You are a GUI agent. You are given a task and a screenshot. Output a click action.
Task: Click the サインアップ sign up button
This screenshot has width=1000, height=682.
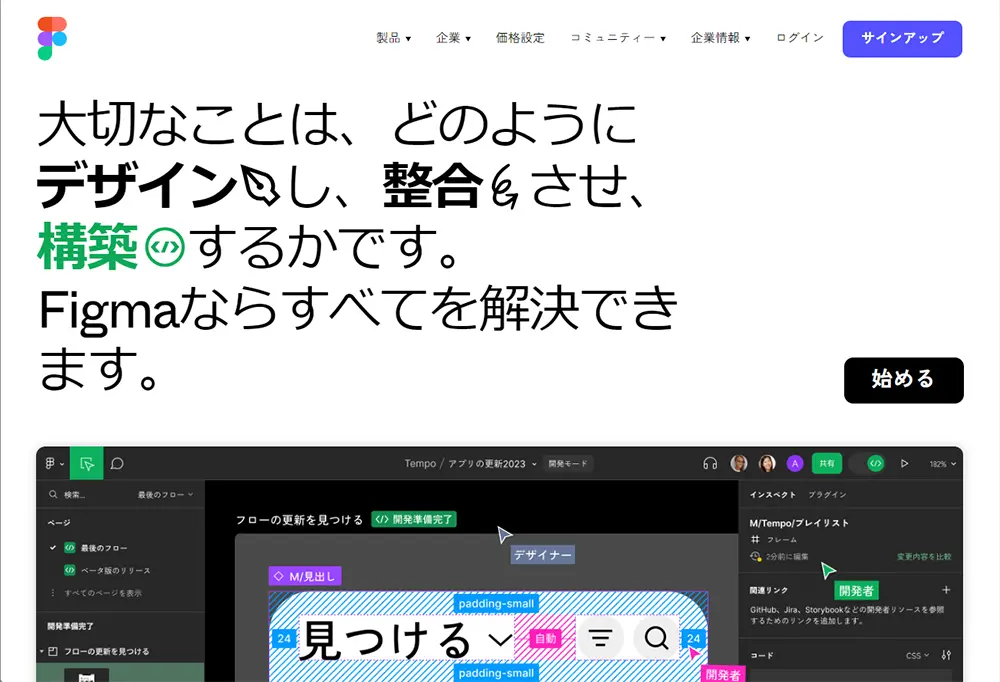pyautogui.click(x=902, y=39)
